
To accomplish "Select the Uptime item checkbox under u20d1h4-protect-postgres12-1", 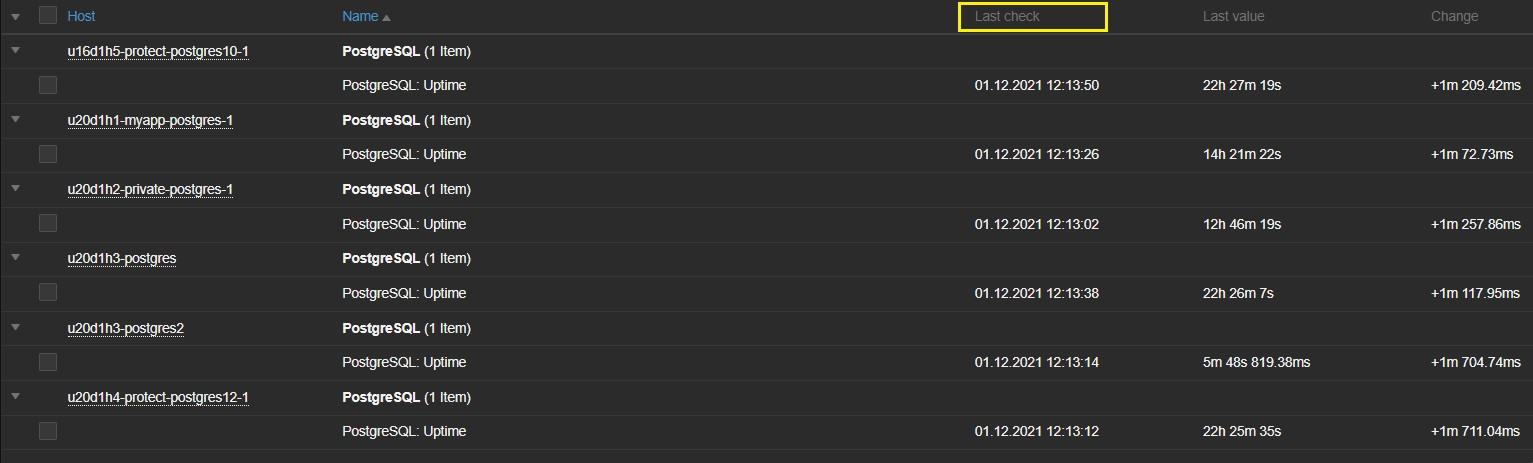I will (x=48, y=431).
